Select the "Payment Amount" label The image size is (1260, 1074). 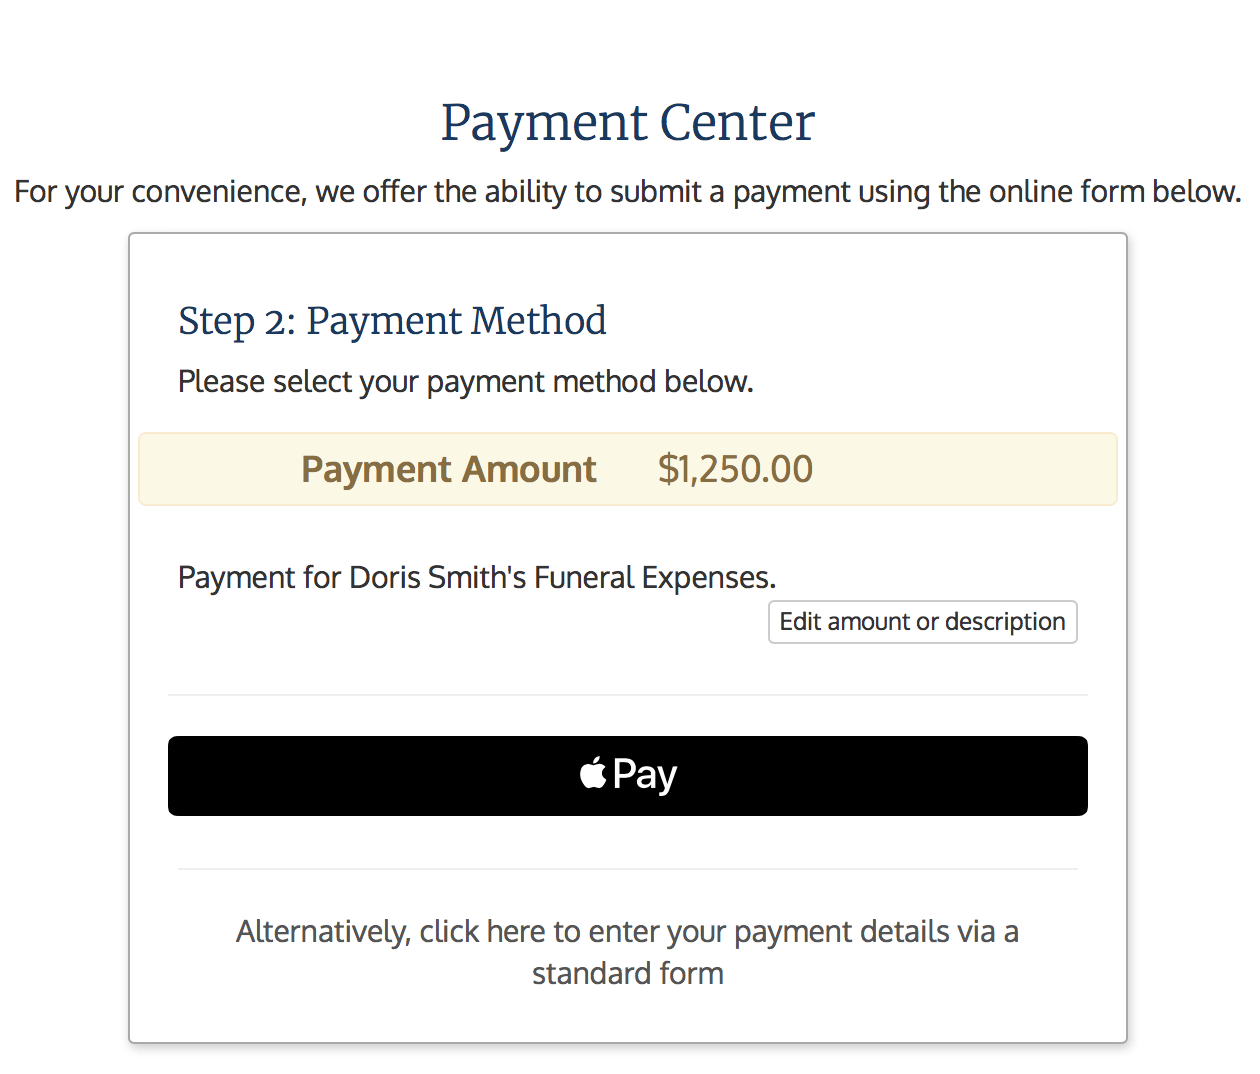coord(449,469)
